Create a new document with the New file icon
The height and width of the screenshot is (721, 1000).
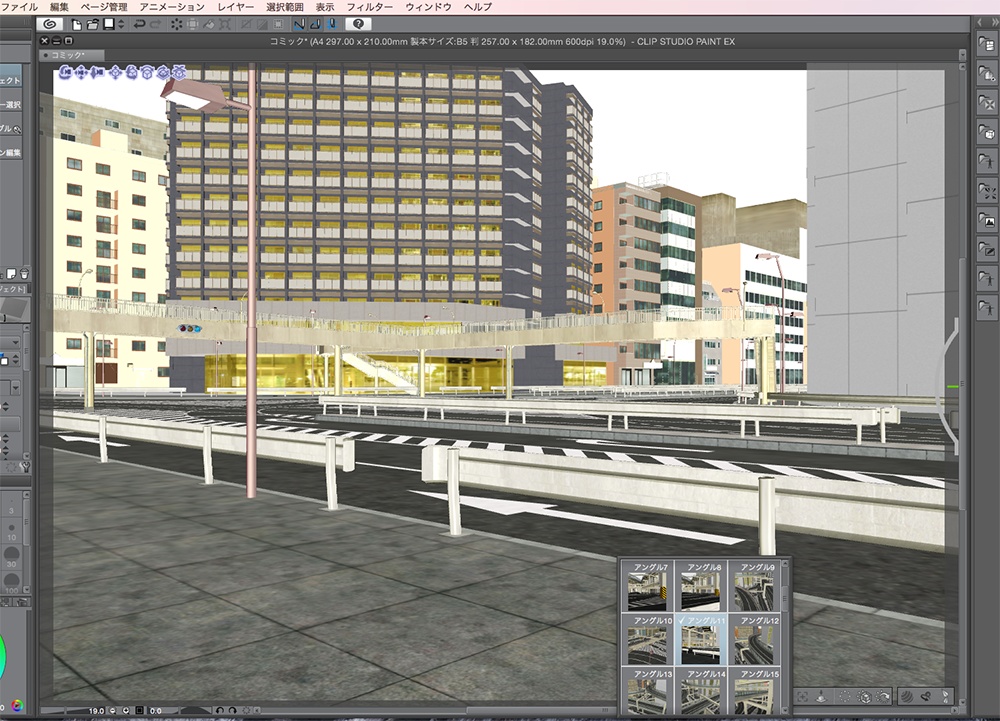78,23
